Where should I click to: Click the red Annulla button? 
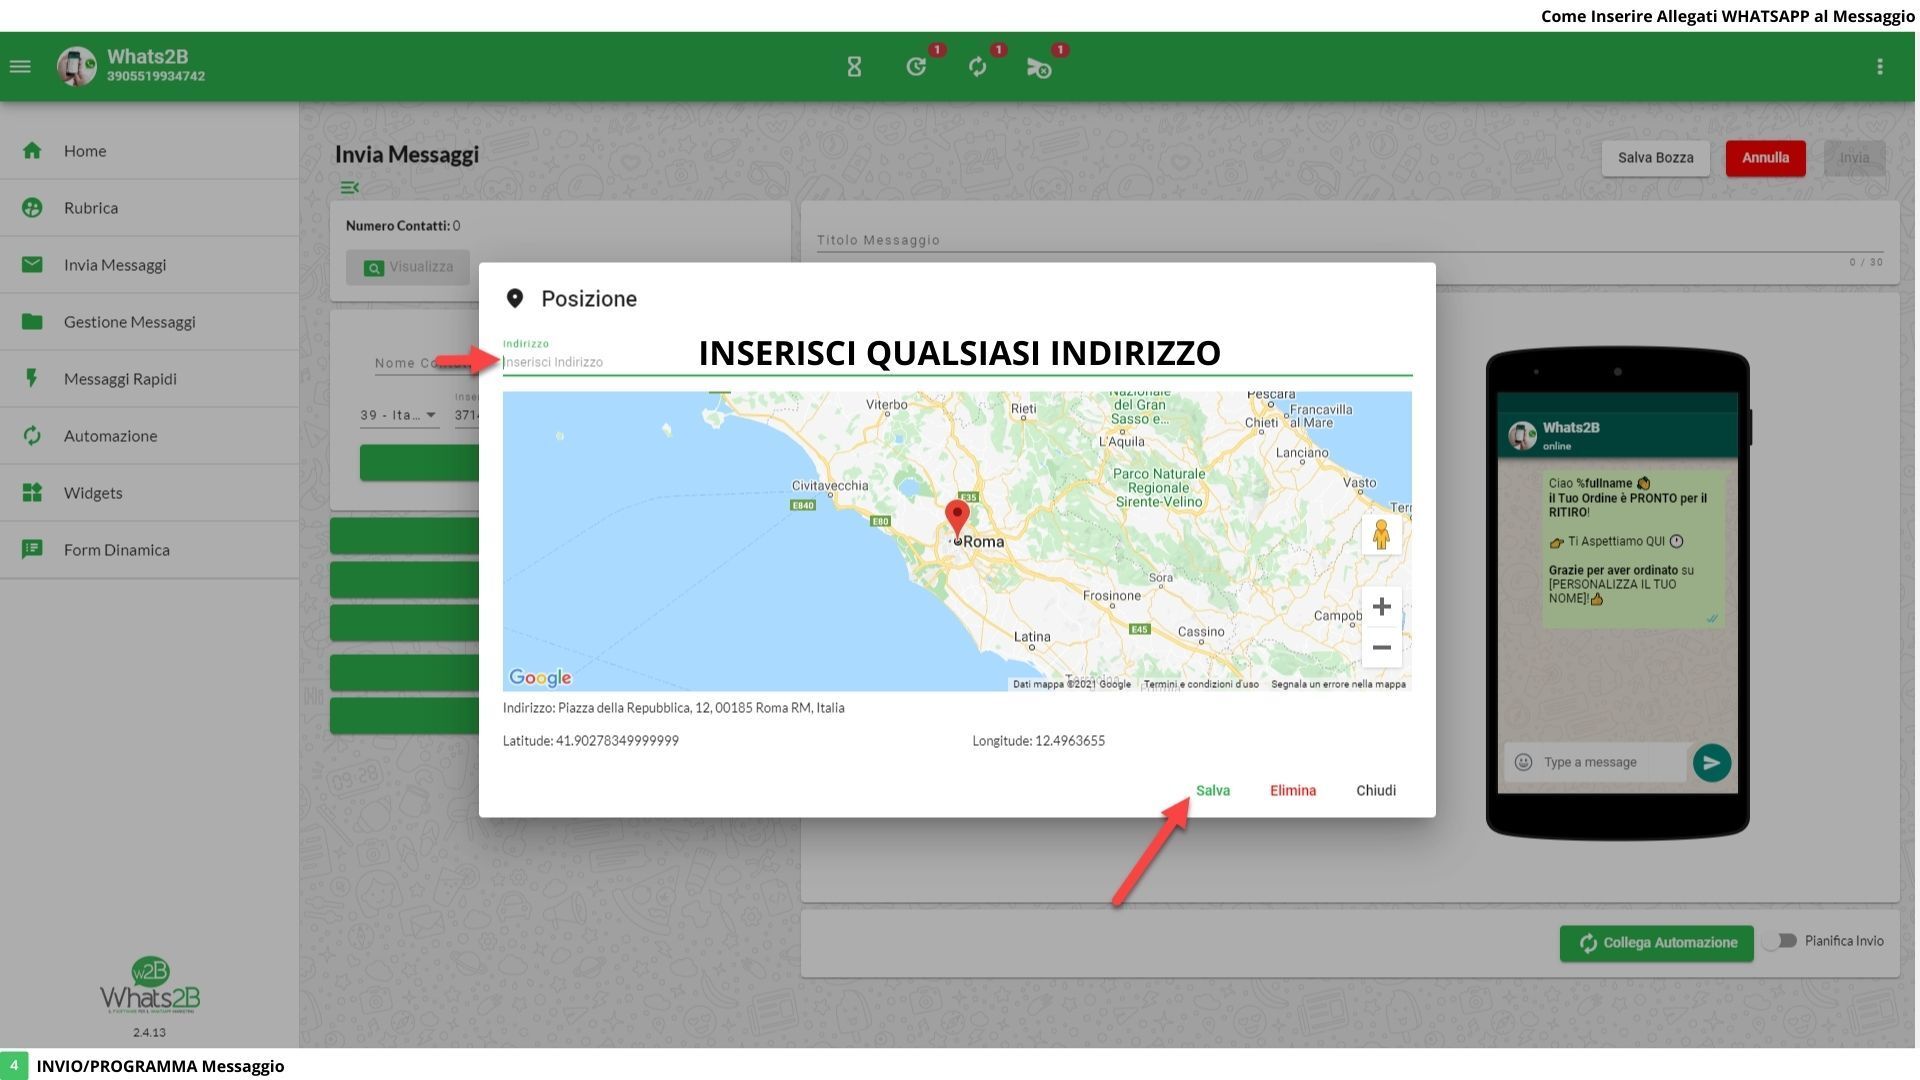(1766, 158)
